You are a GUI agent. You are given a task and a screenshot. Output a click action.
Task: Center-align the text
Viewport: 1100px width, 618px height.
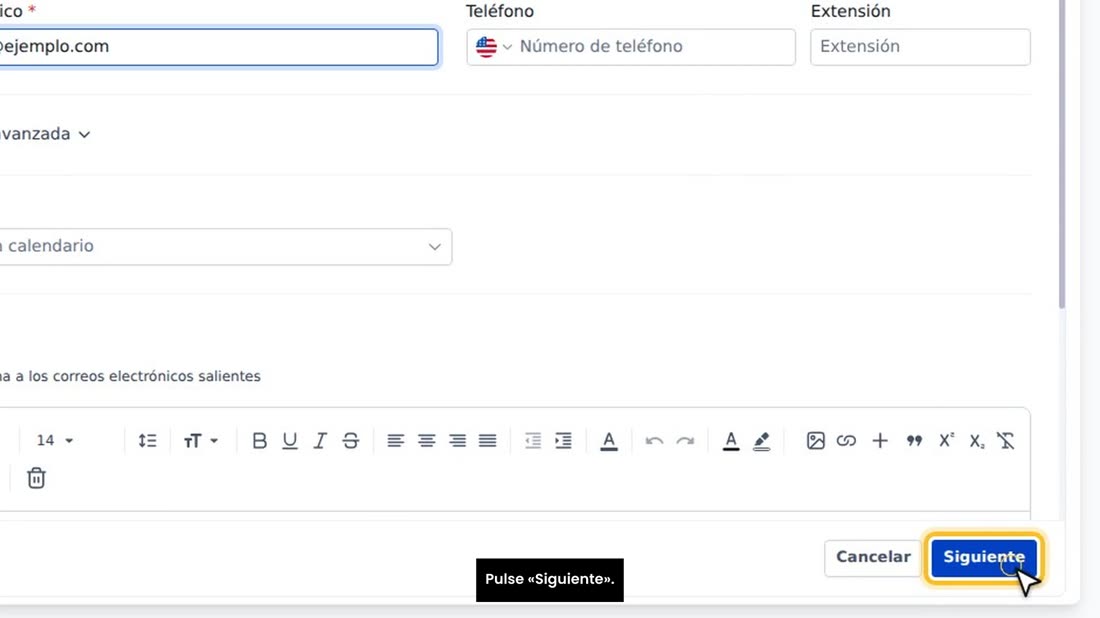click(427, 441)
